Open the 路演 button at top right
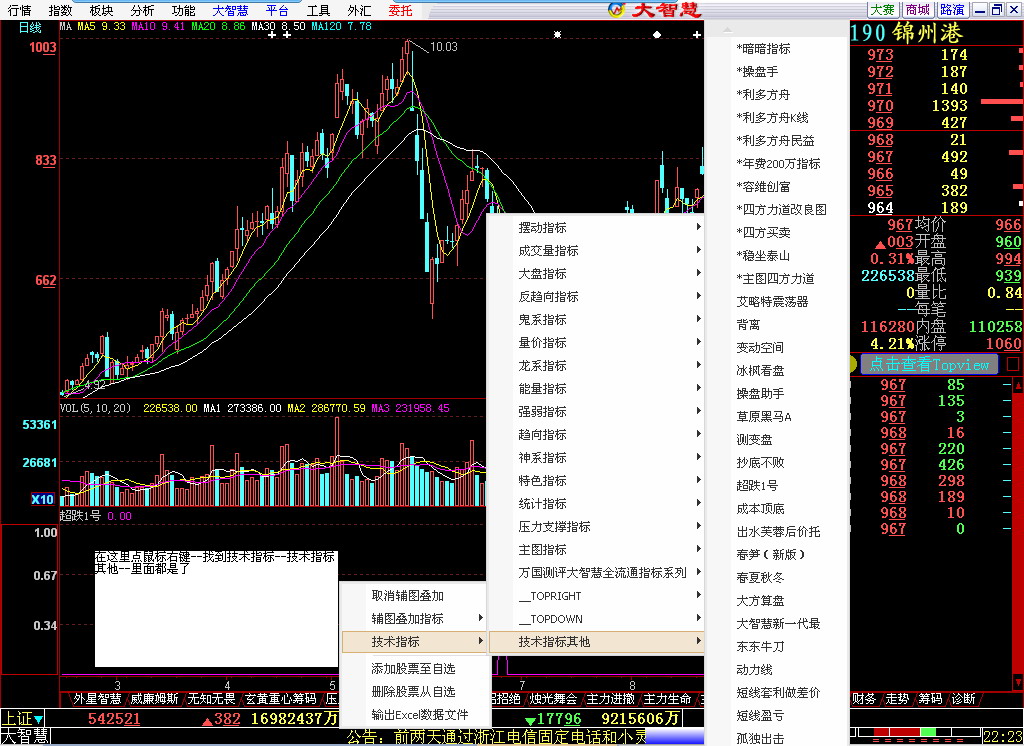The height and width of the screenshot is (746, 1024). [x=952, y=10]
